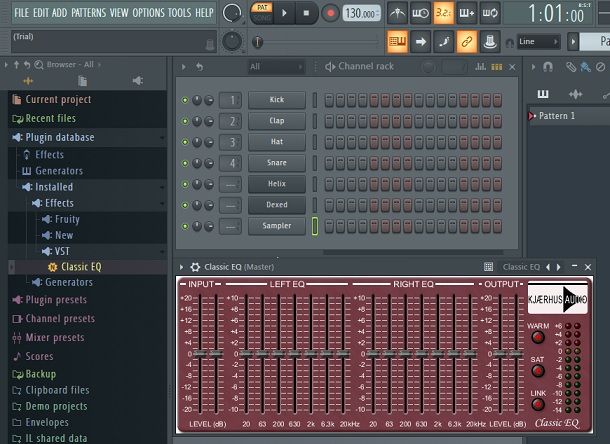The width and height of the screenshot is (610, 444).
Task: Click the Channel rack undo arrow icon
Action: (200, 67)
